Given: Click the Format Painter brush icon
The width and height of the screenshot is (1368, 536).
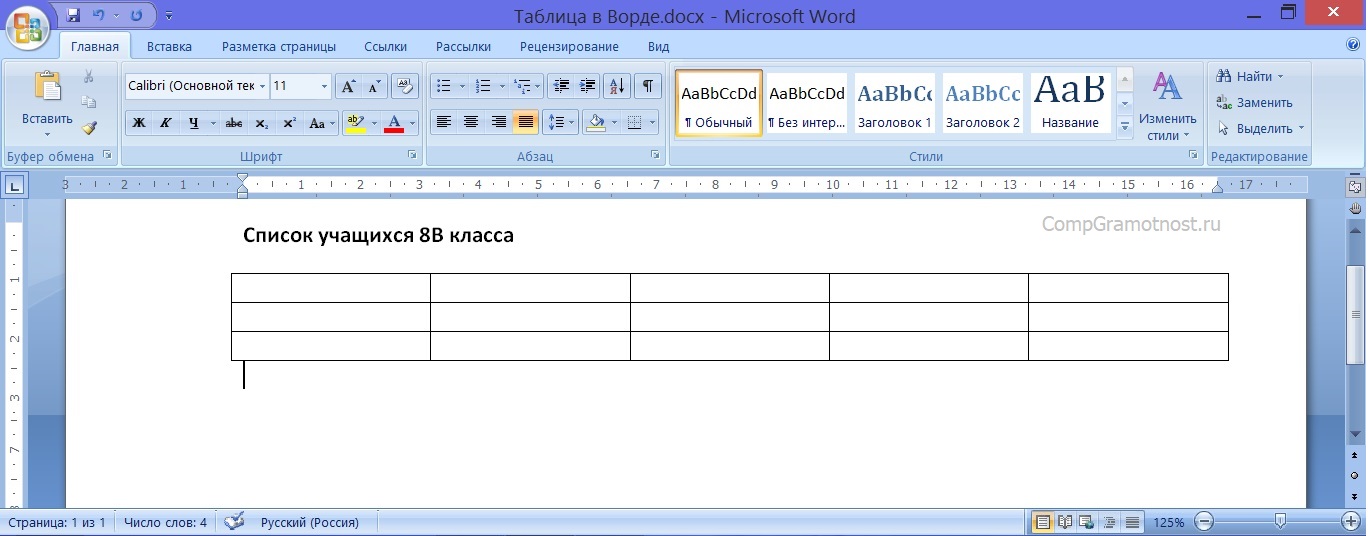Looking at the screenshot, I should click(x=89, y=128).
